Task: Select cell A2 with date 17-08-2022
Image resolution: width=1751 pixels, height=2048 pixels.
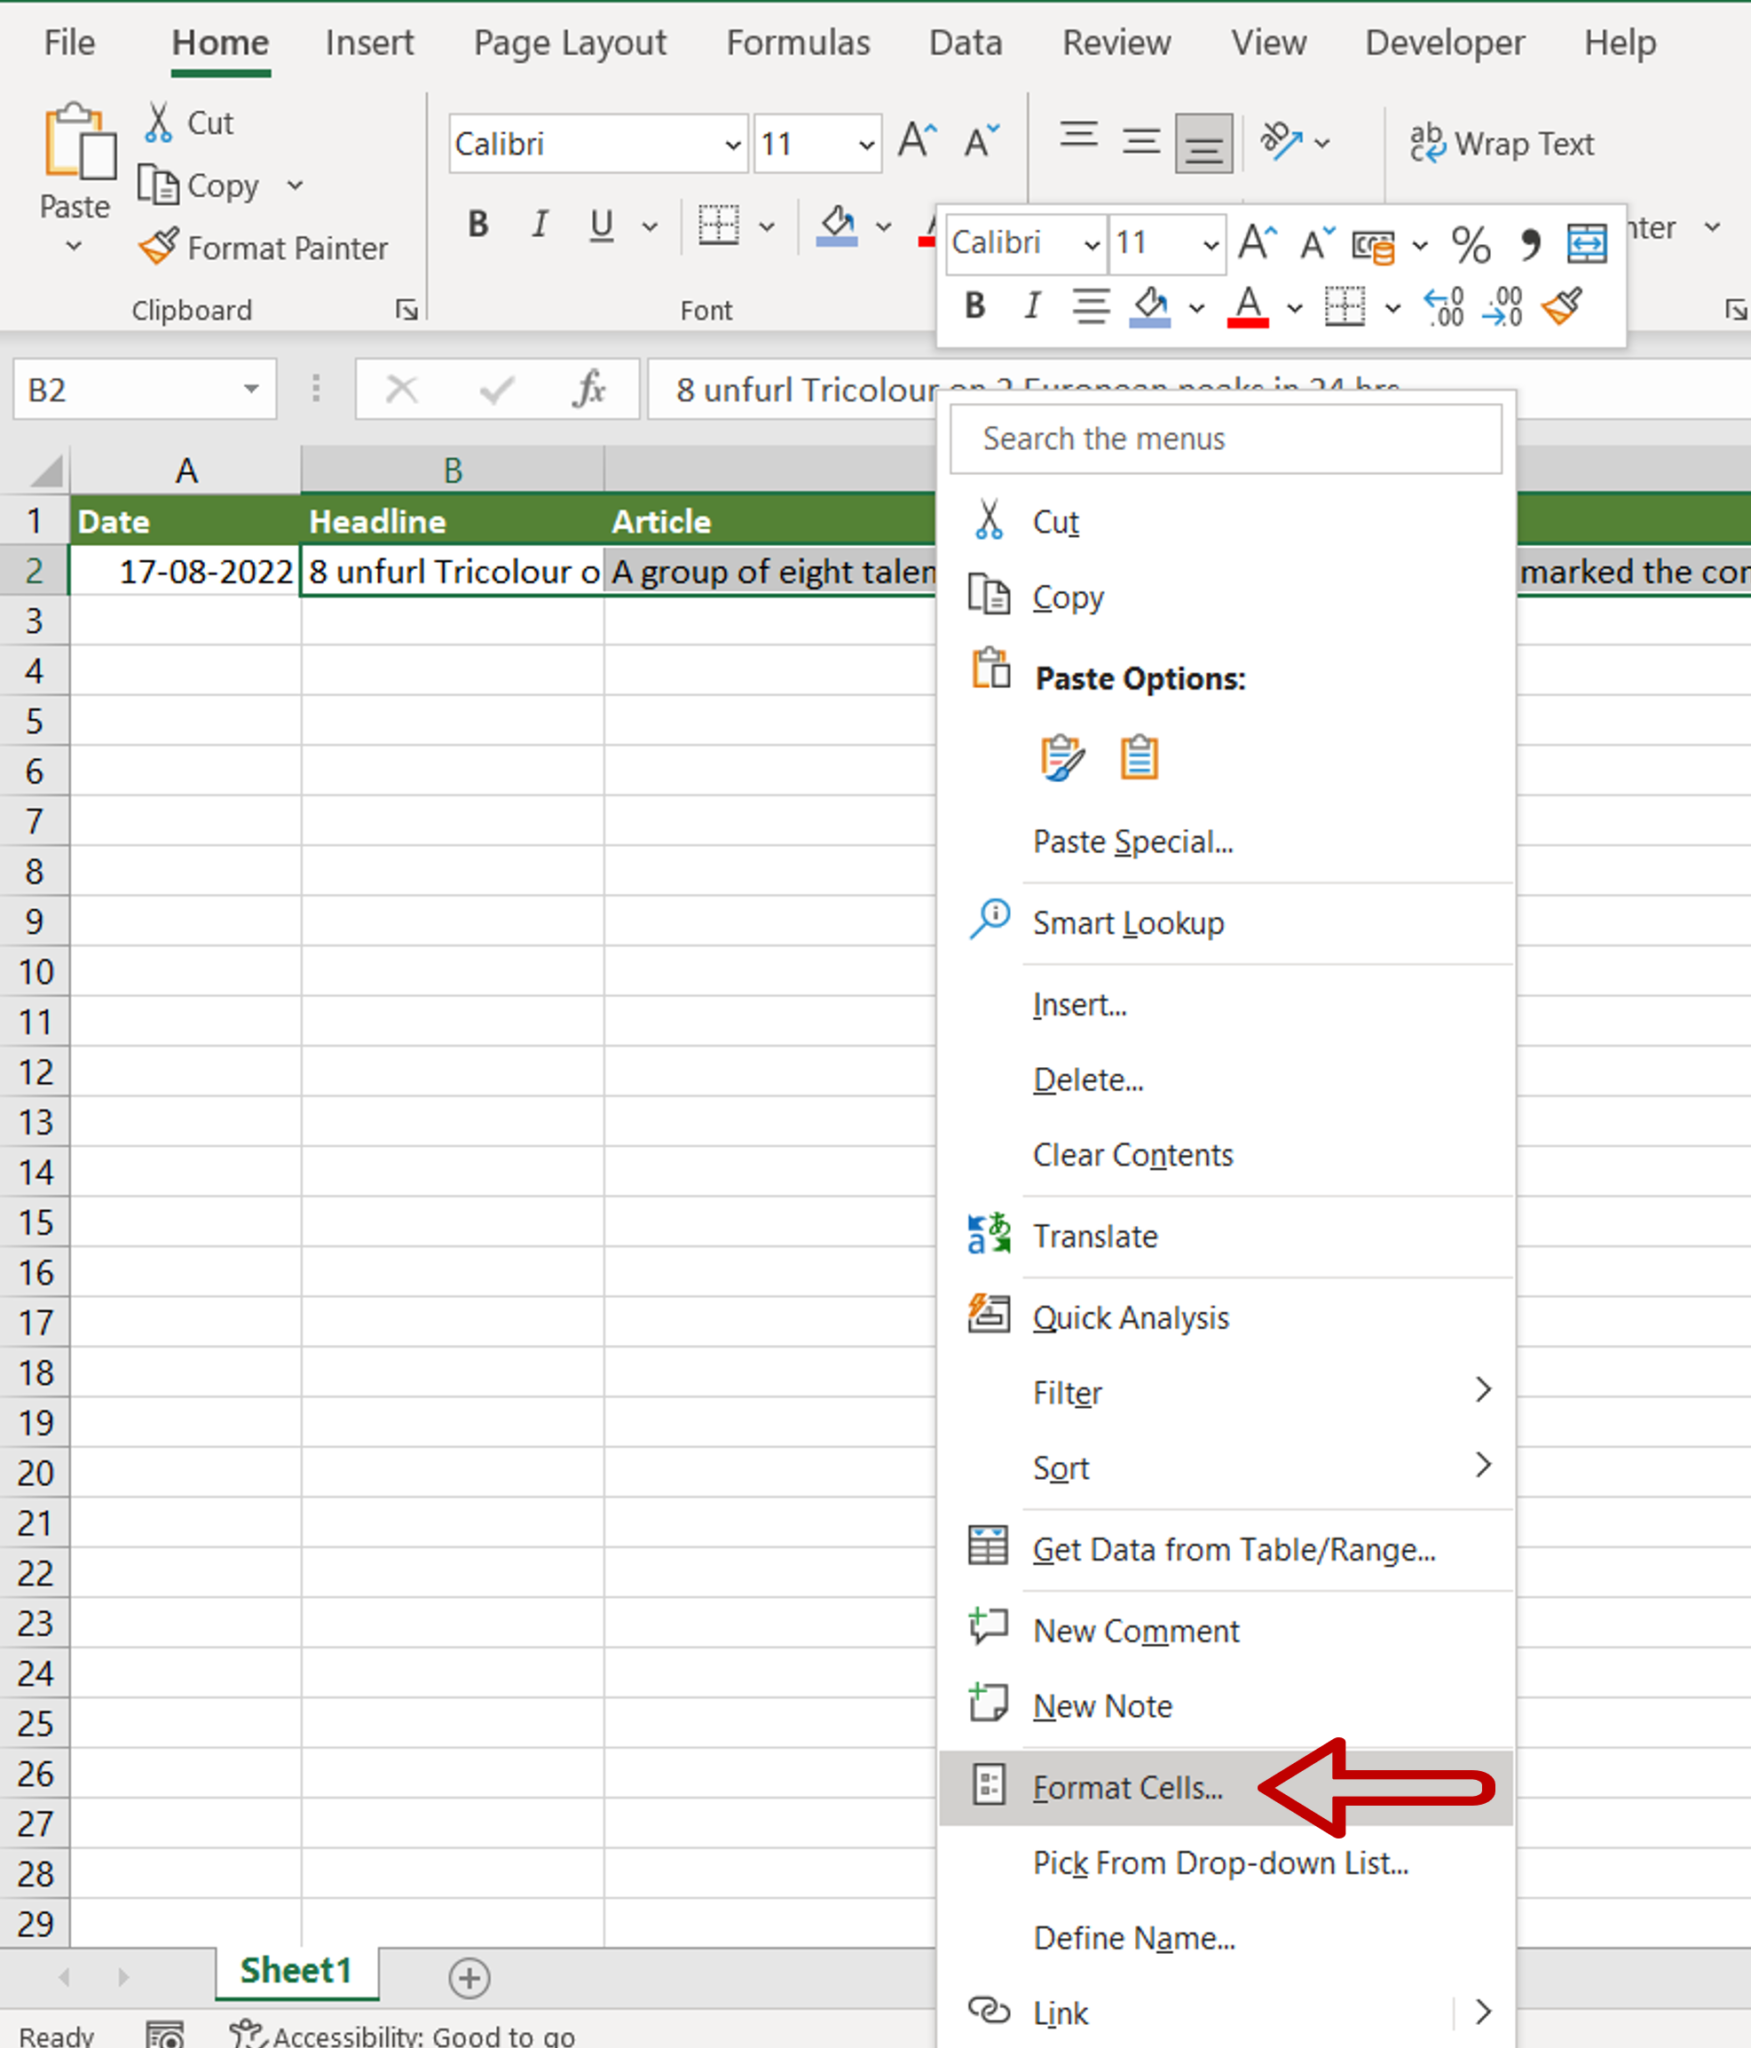Action: coord(185,571)
